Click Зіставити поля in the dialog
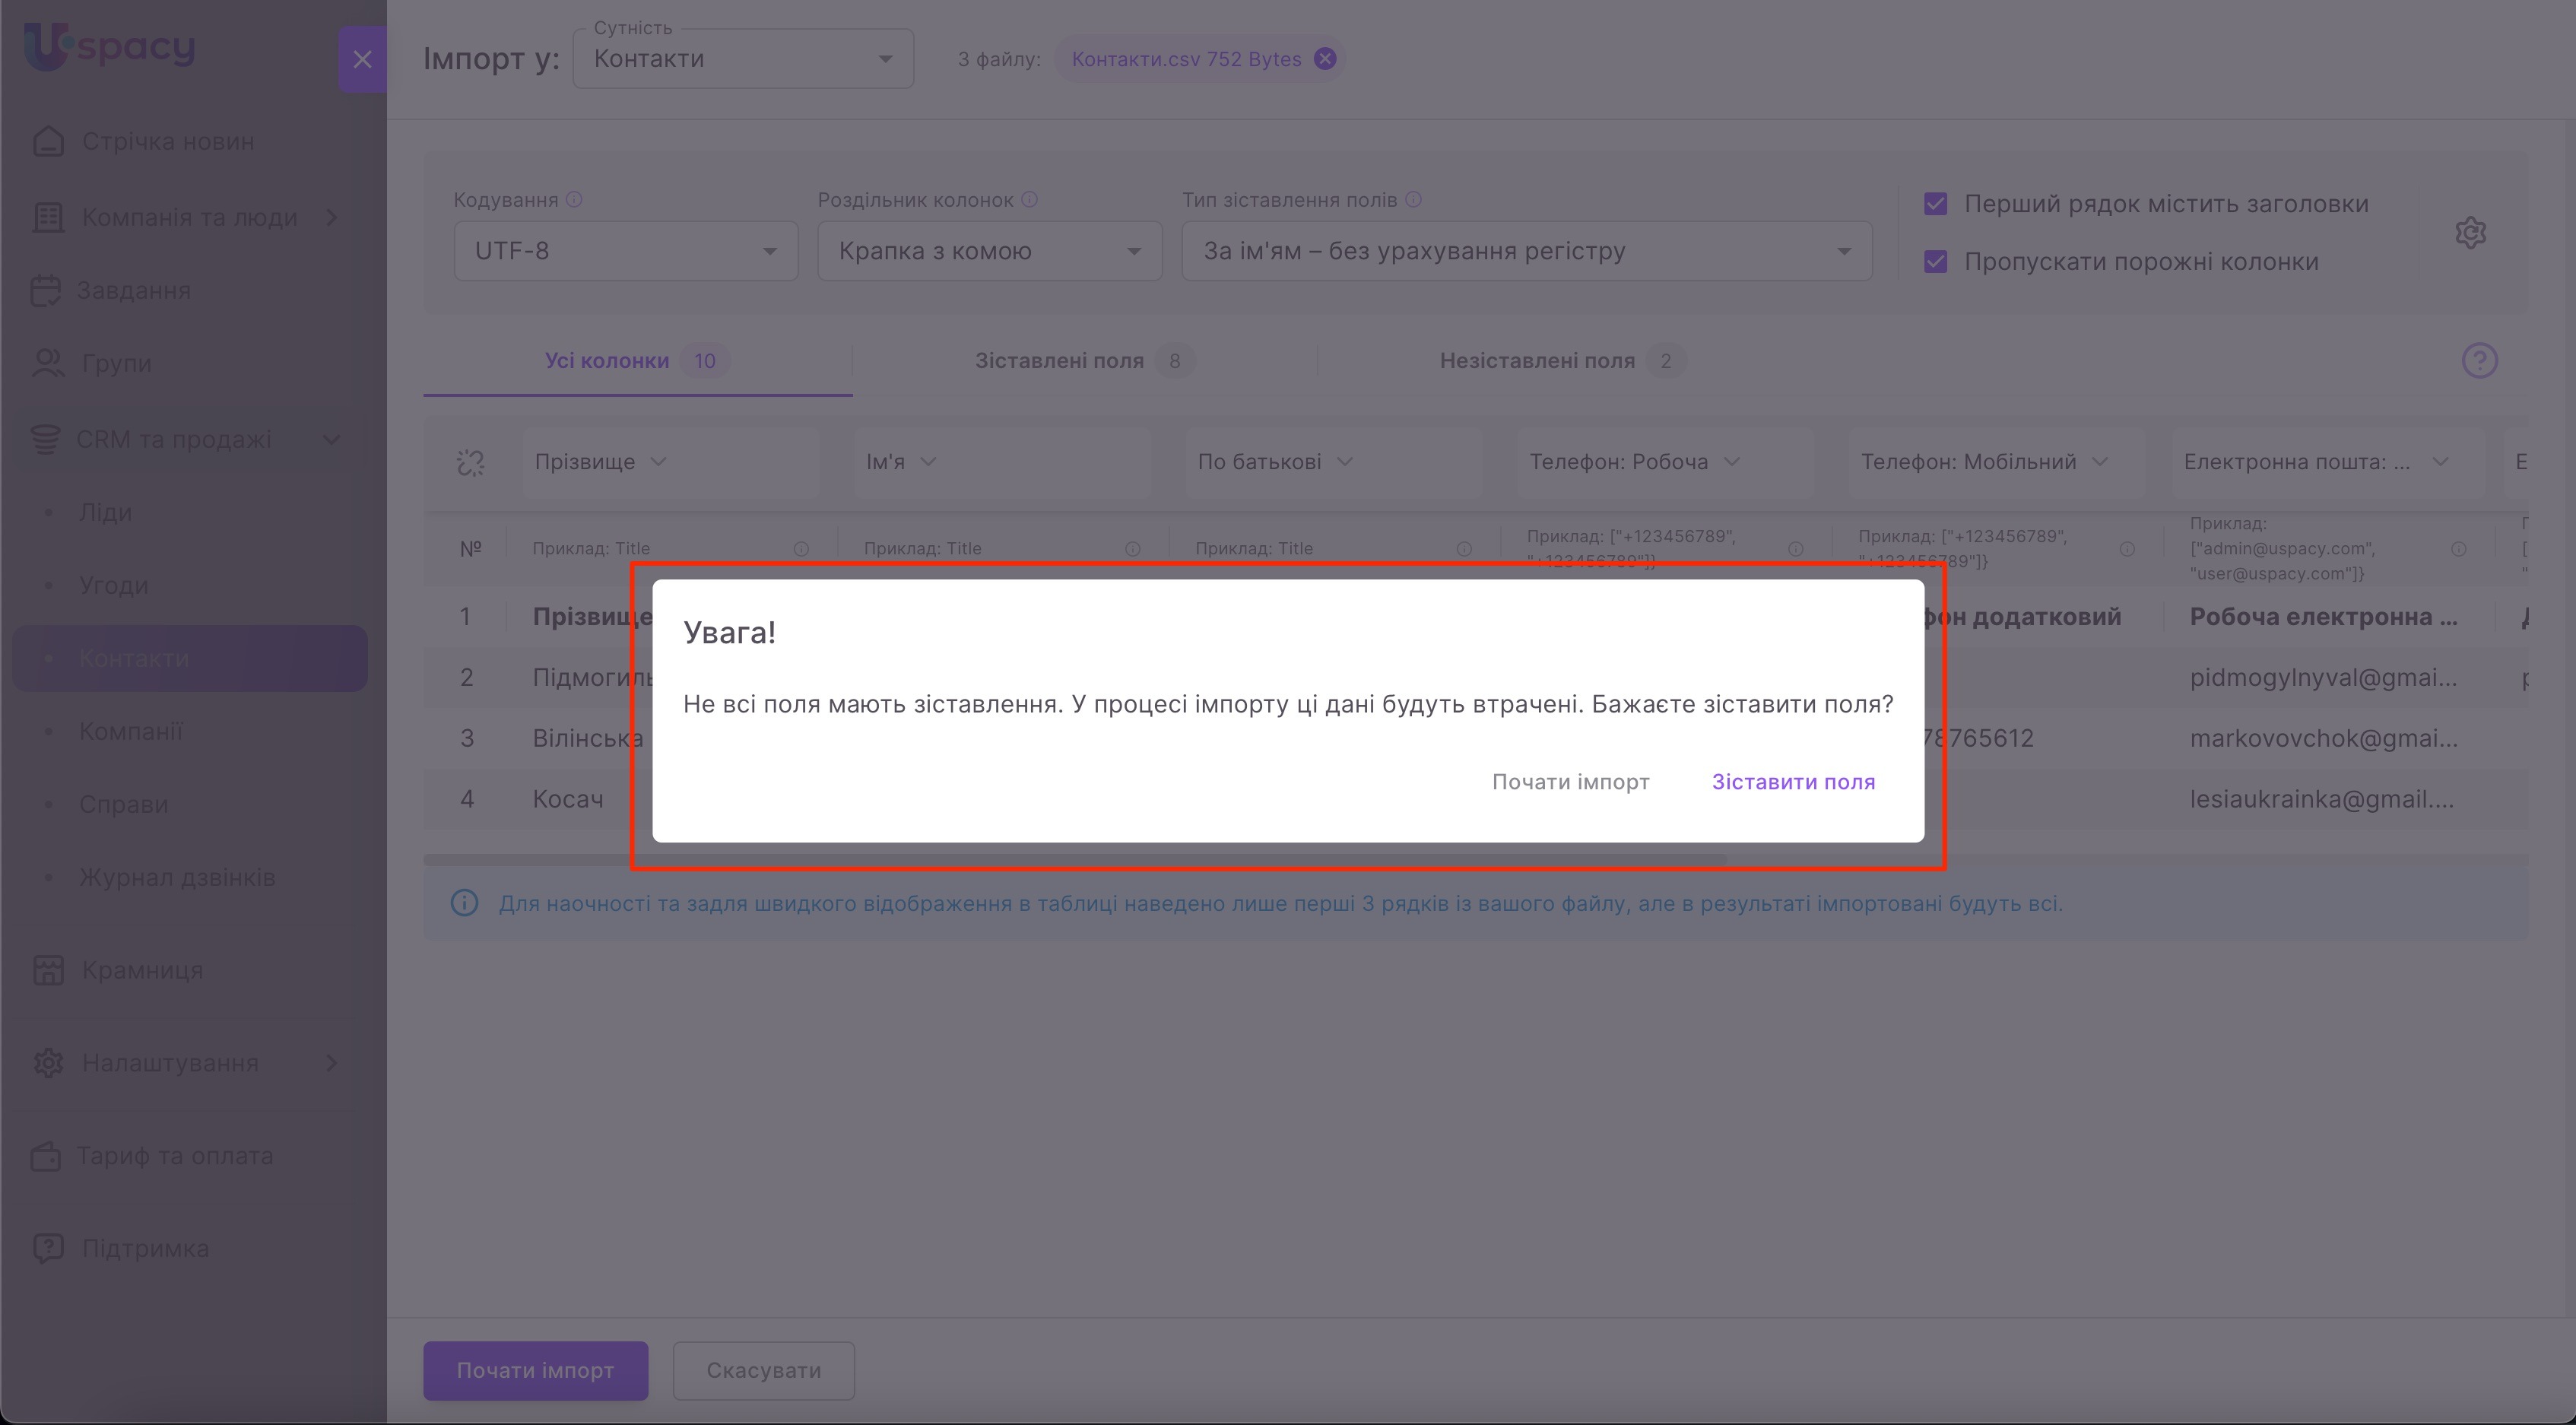Viewport: 2576px width, 1425px height. tap(1793, 782)
